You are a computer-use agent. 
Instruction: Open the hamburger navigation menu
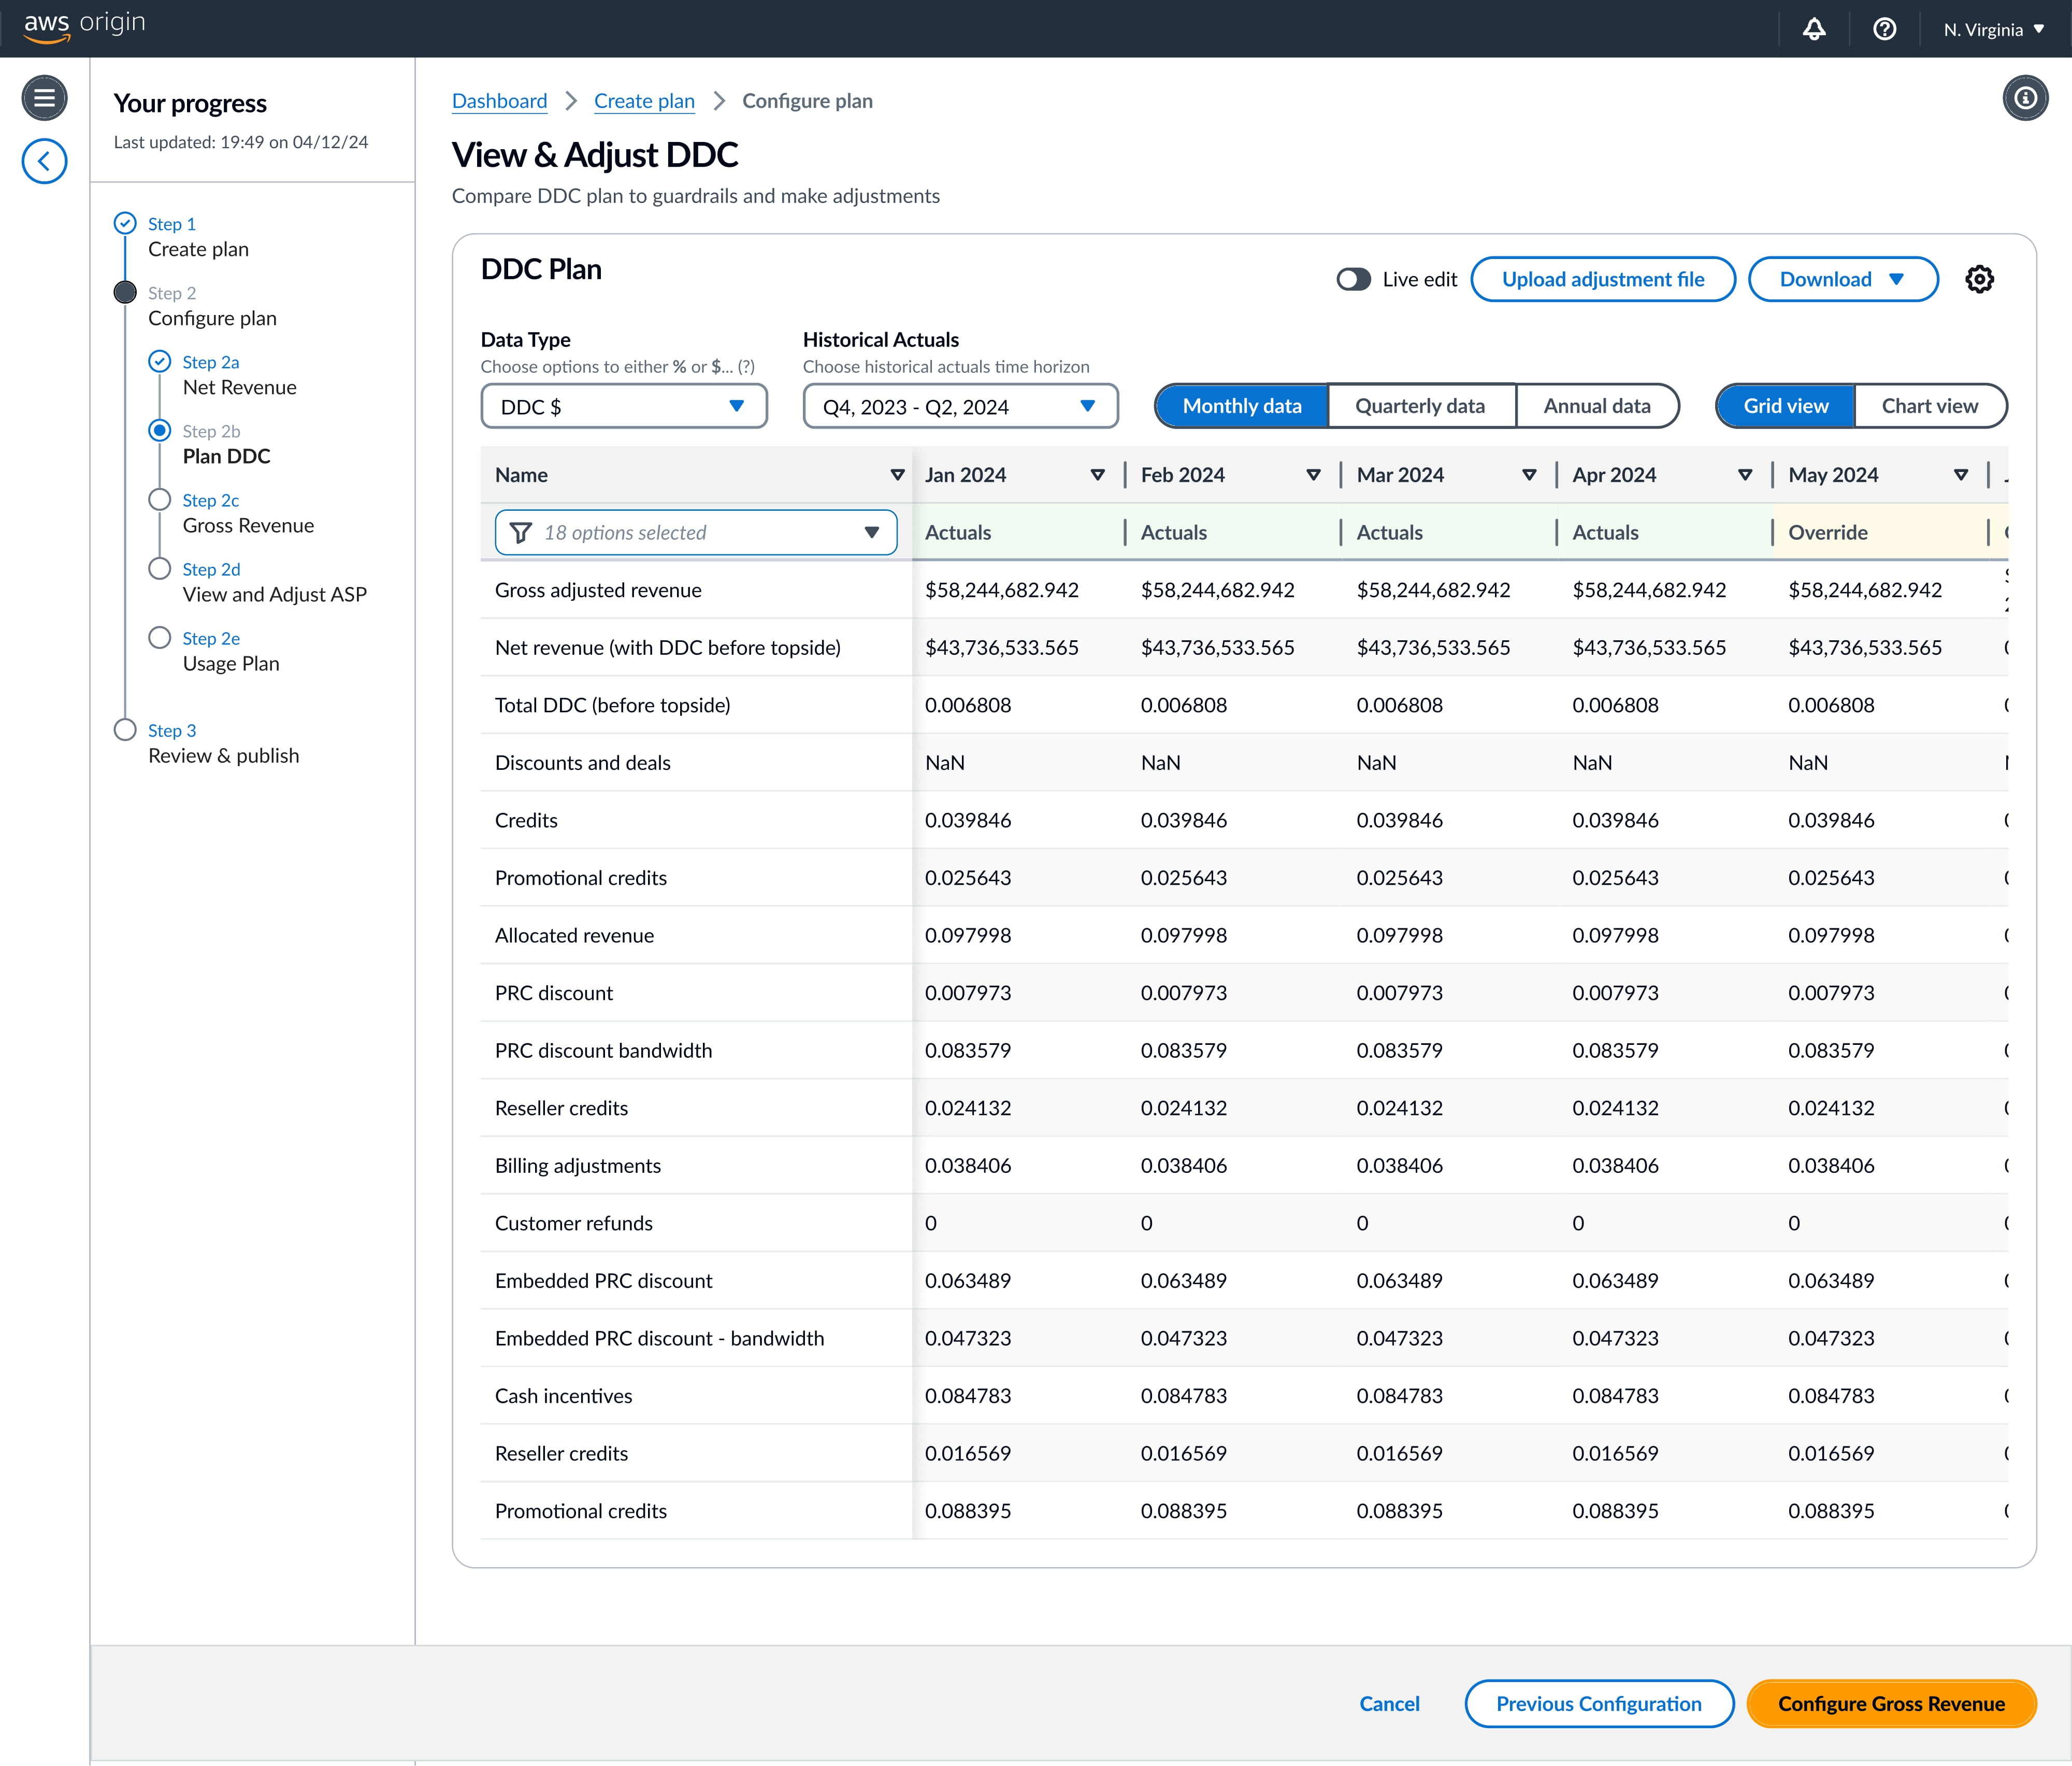tap(44, 98)
